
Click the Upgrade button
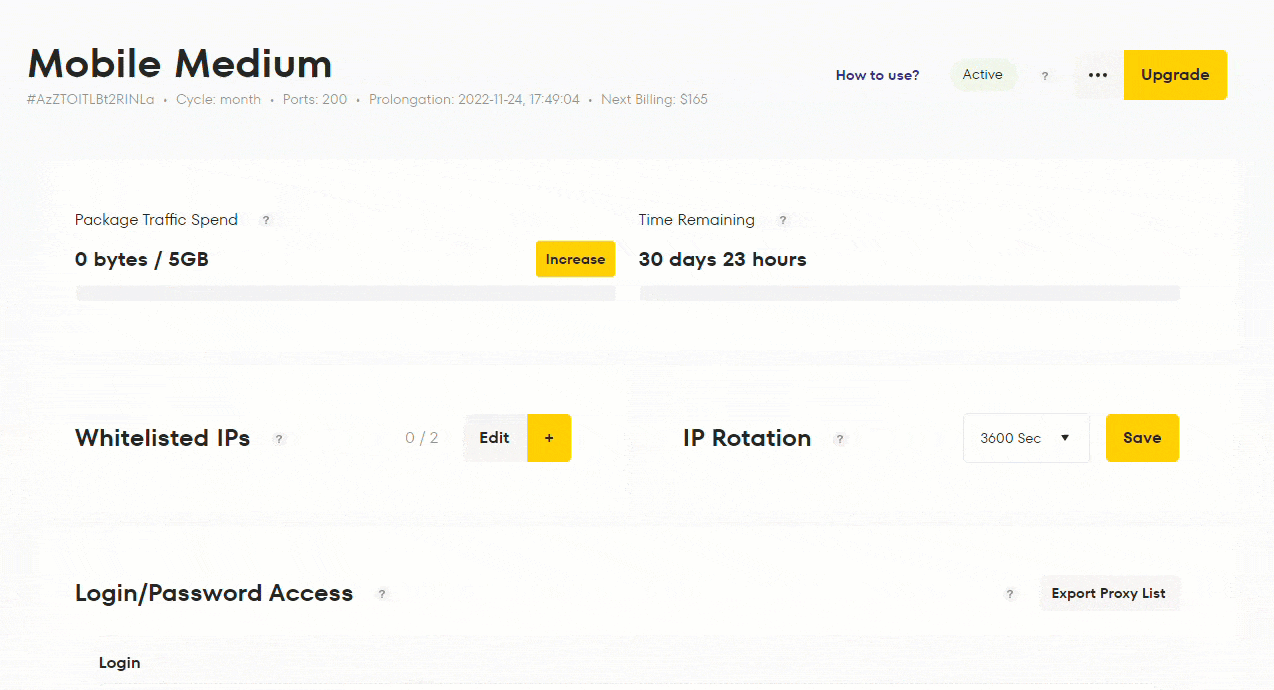pyautogui.click(x=1175, y=75)
